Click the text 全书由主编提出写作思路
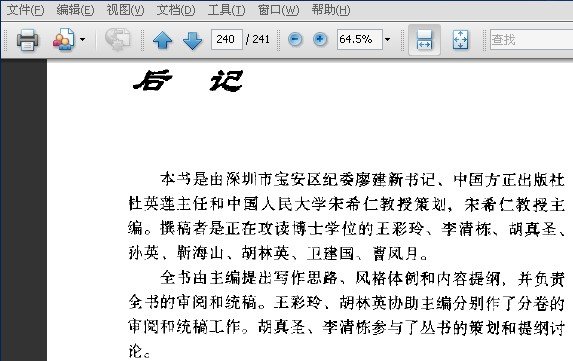Screen dimensions: 573x361 point(250,278)
